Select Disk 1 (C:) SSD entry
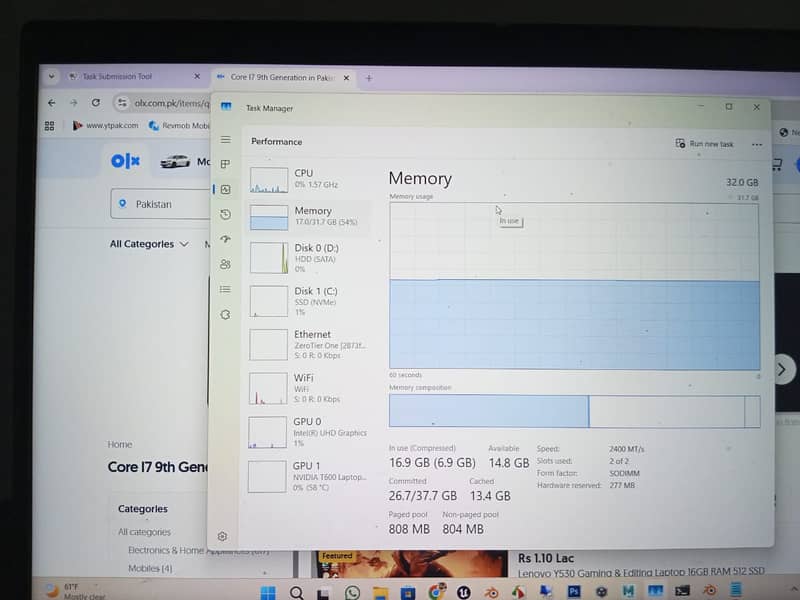This screenshot has height=600, width=800. (308, 300)
